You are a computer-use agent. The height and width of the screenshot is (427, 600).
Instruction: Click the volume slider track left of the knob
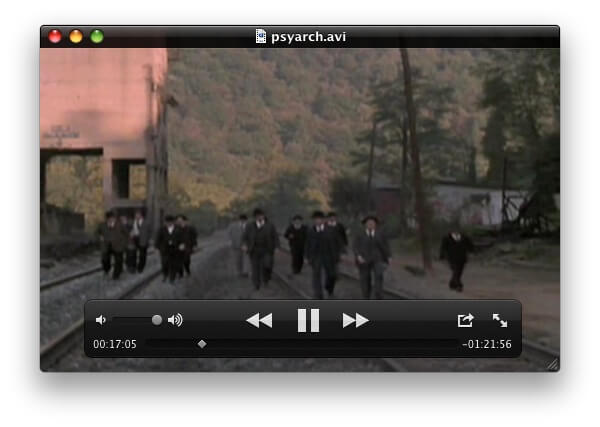130,320
